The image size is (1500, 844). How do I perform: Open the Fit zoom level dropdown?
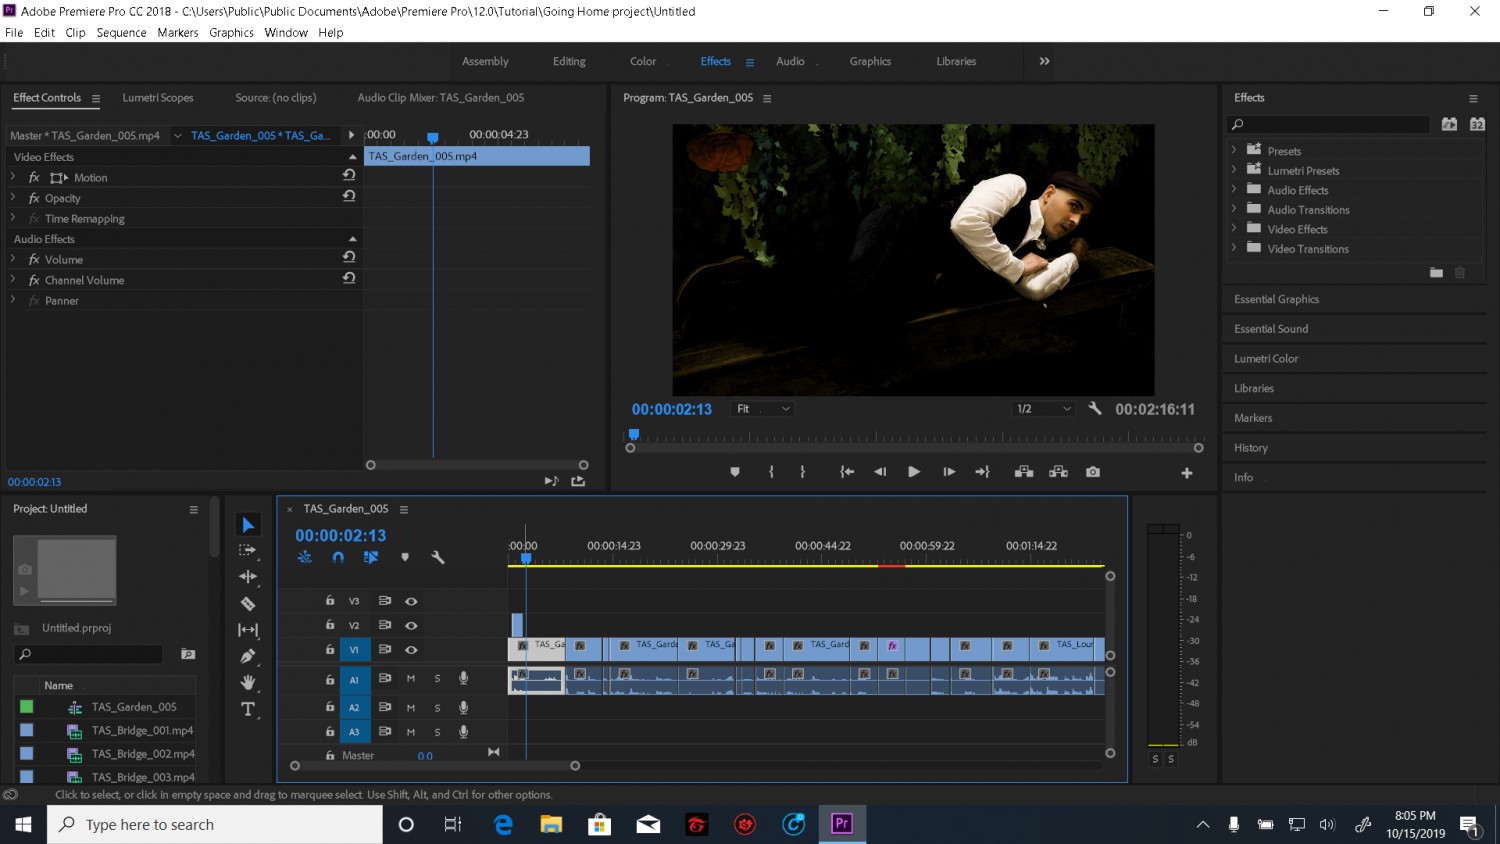tap(764, 408)
